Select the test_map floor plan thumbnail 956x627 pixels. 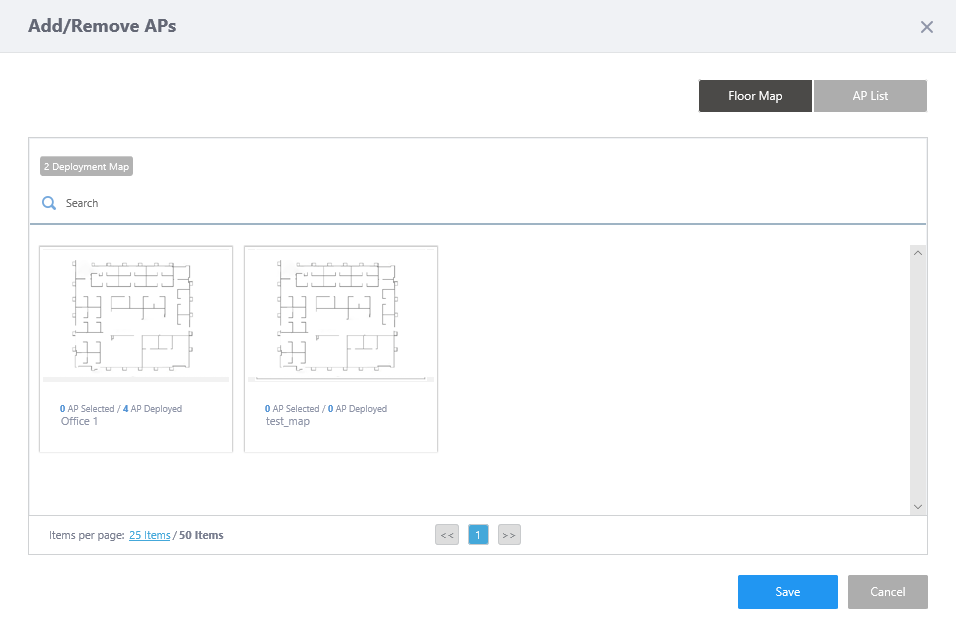click(x=340, y=316)
